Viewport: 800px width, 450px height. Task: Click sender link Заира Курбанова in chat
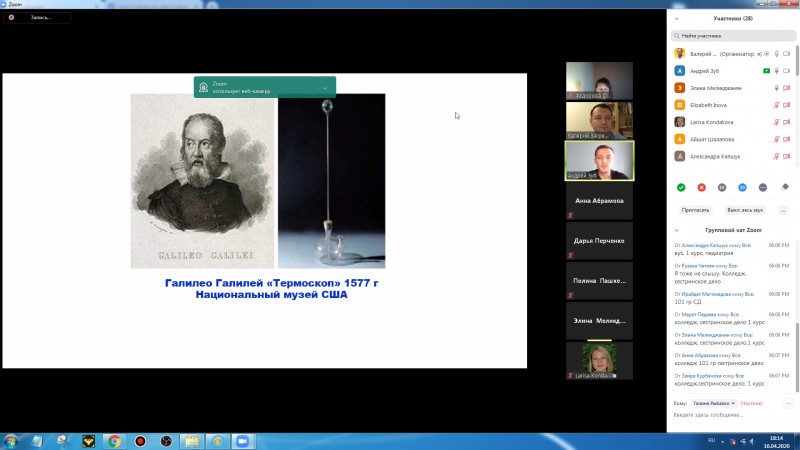point(702,376)
